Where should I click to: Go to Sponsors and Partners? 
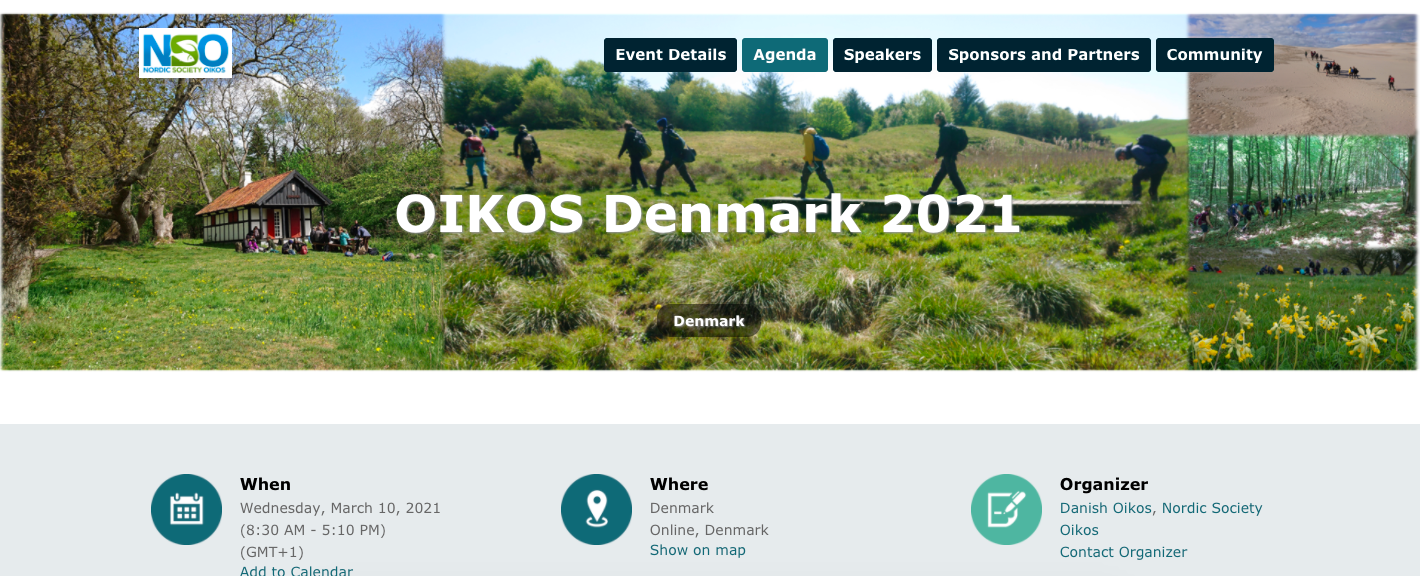[1044, 55]
